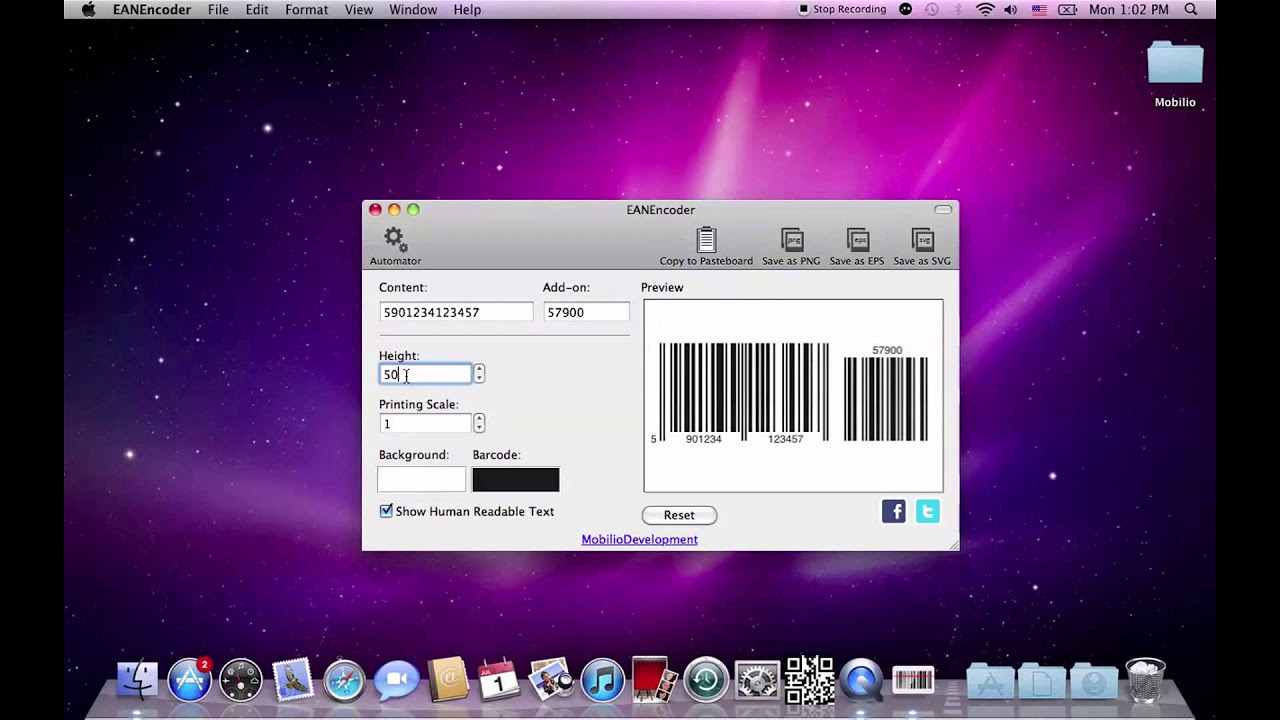Screen dimensions: 1280x720
Task: Open the Format menu
Action: 306,9
